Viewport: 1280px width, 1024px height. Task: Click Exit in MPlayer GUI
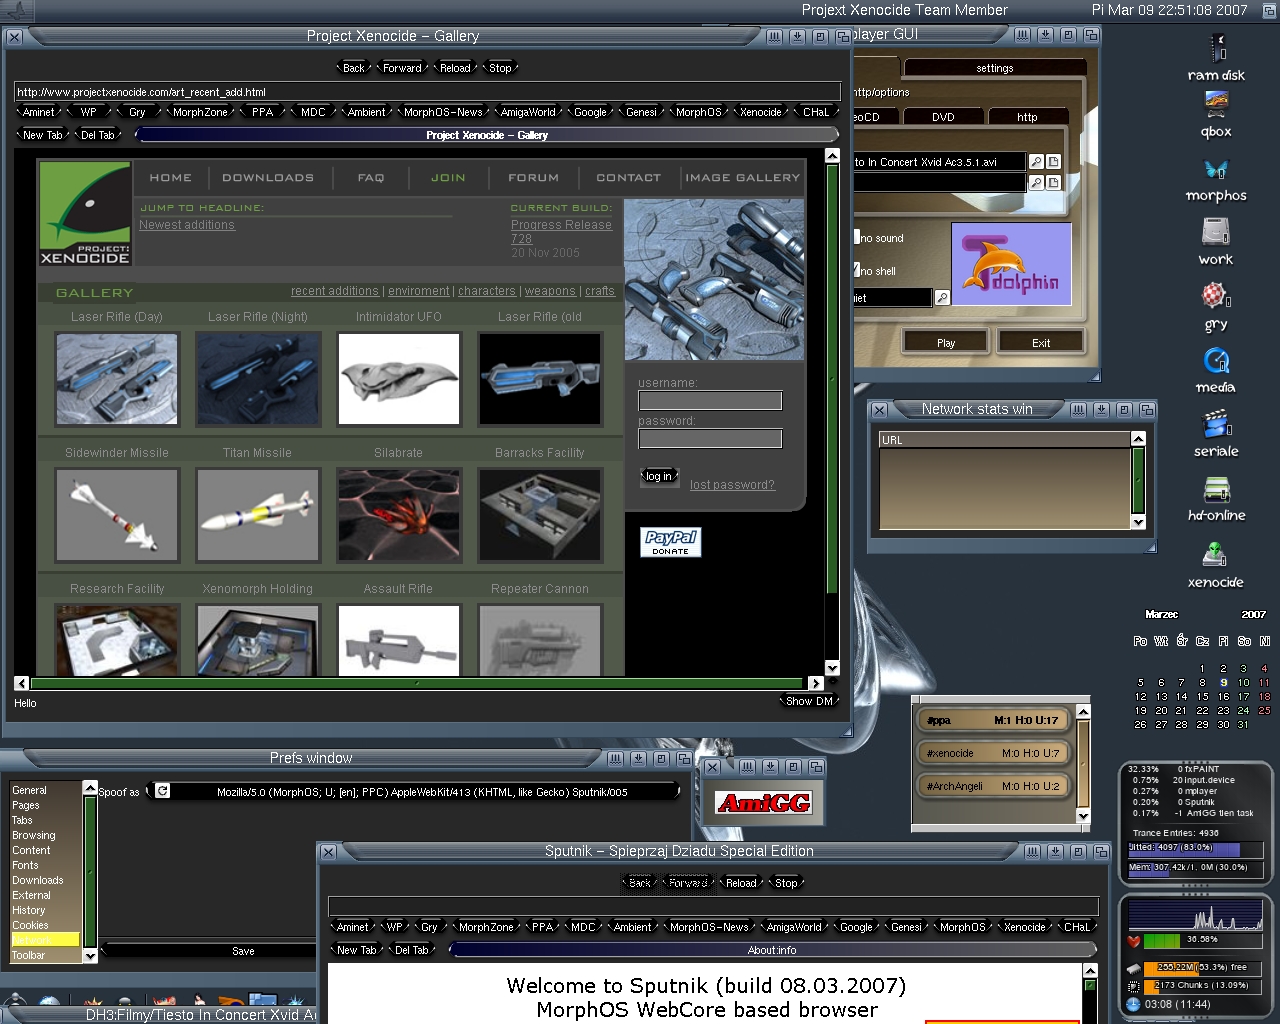click(x=1041, y=343)
